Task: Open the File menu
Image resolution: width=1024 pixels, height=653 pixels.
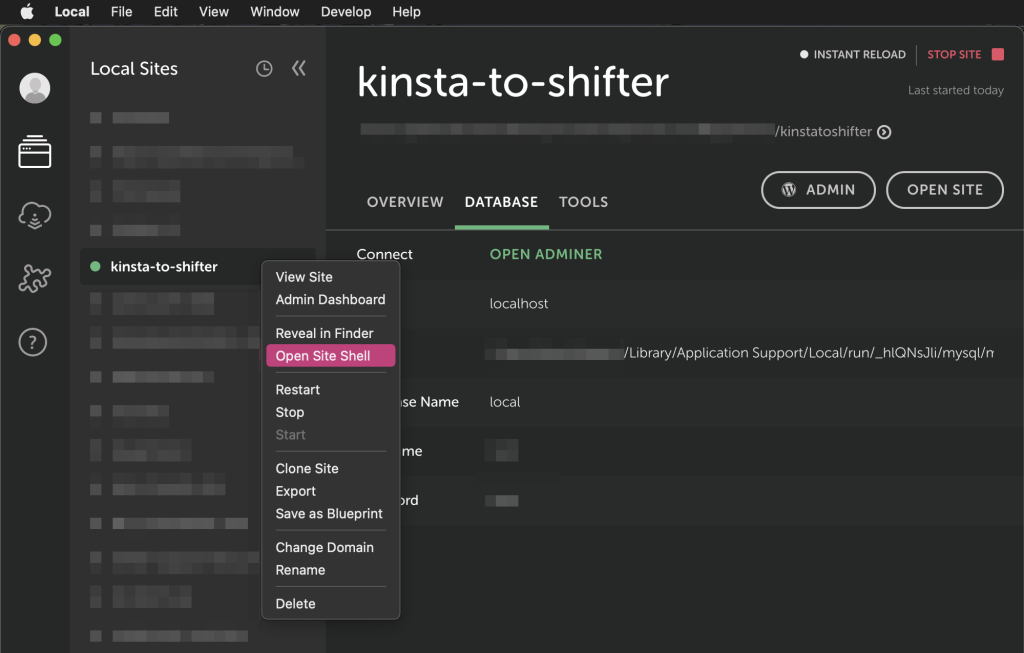Action: [121, 12]
